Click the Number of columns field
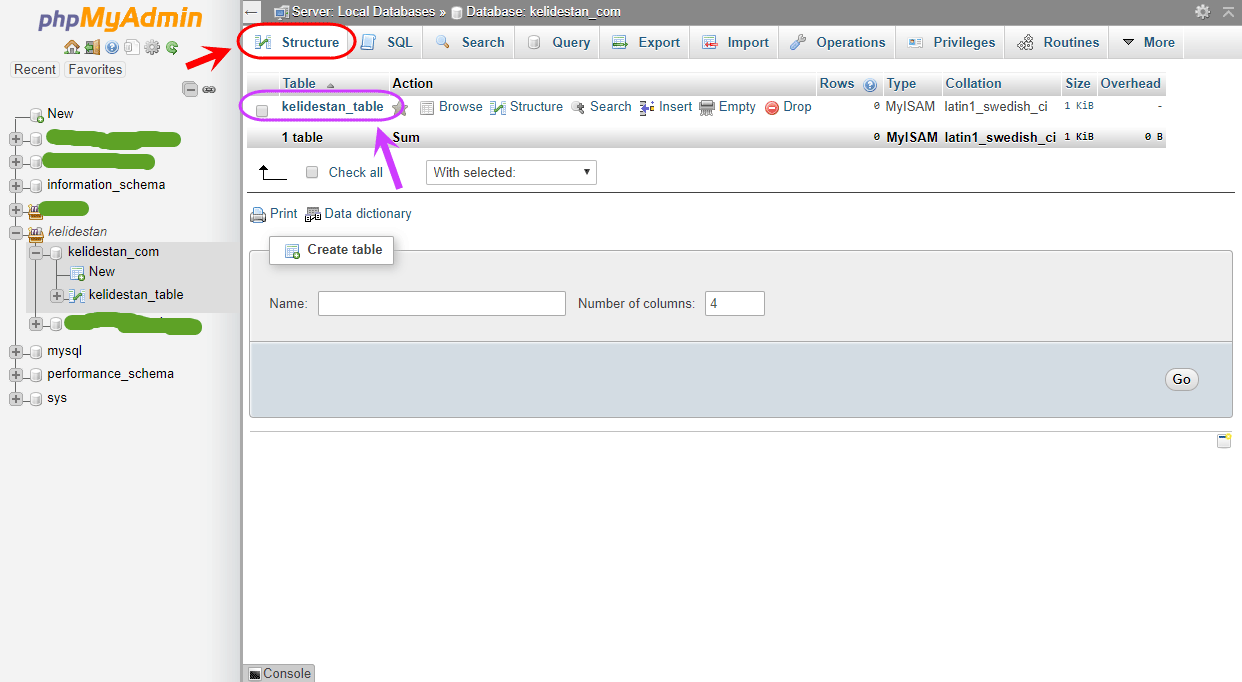 click(735, 303)
